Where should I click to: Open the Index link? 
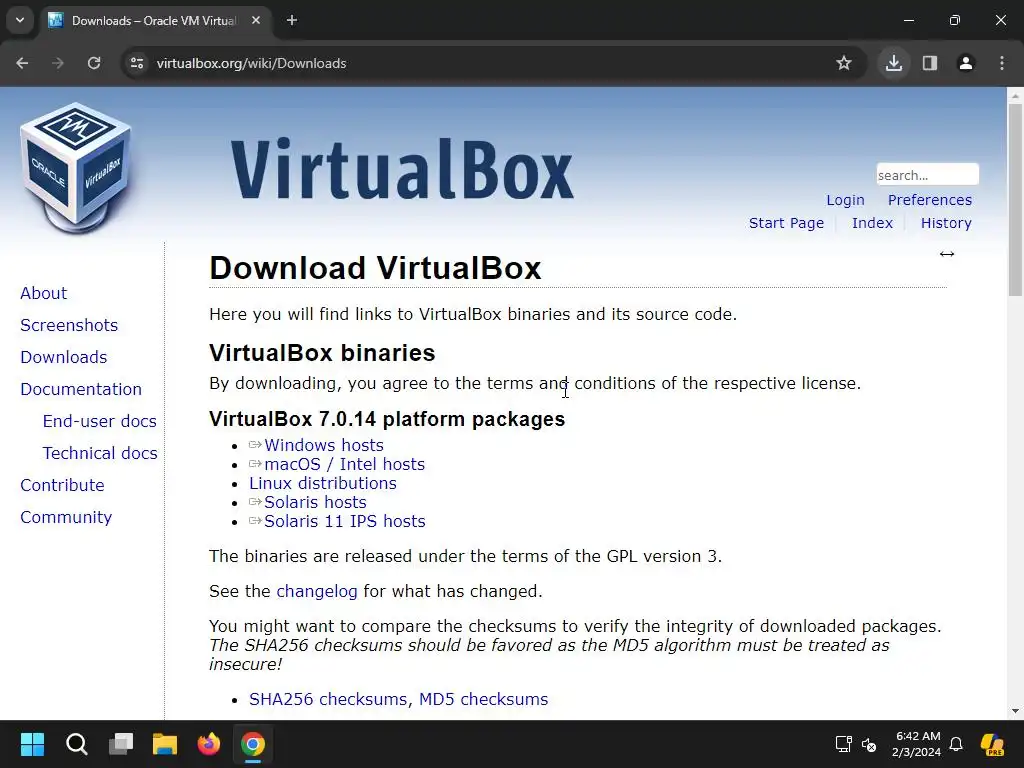coord(872,223)
